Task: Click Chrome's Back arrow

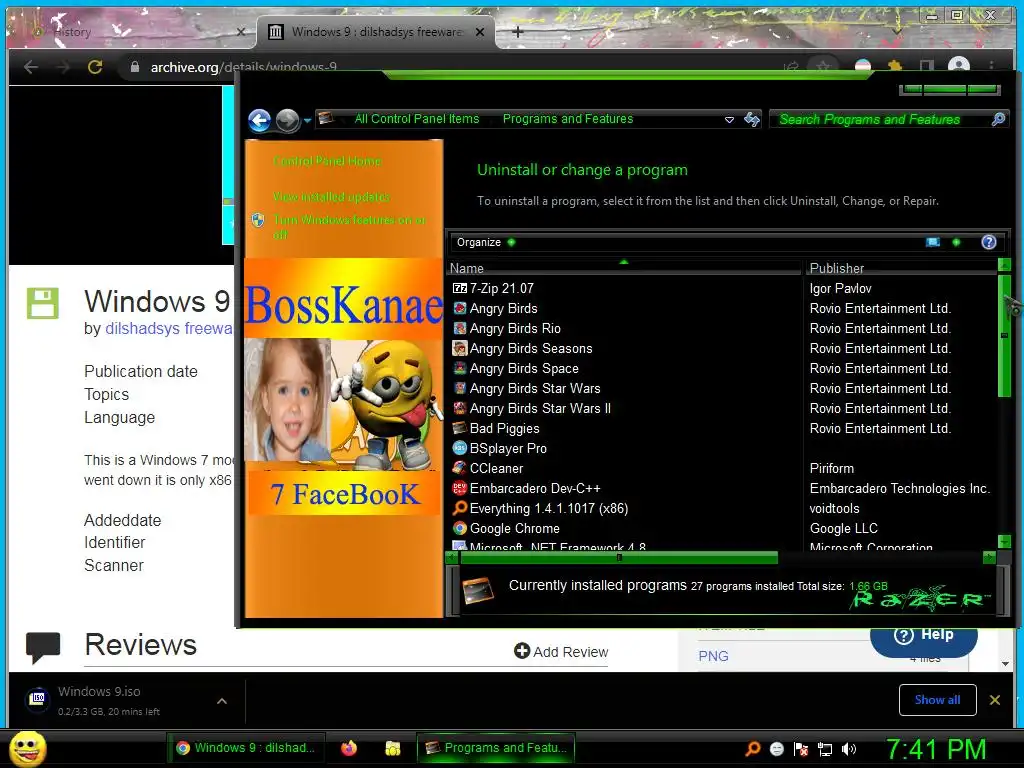Action: pyautogui.click(x=31, y=67)
